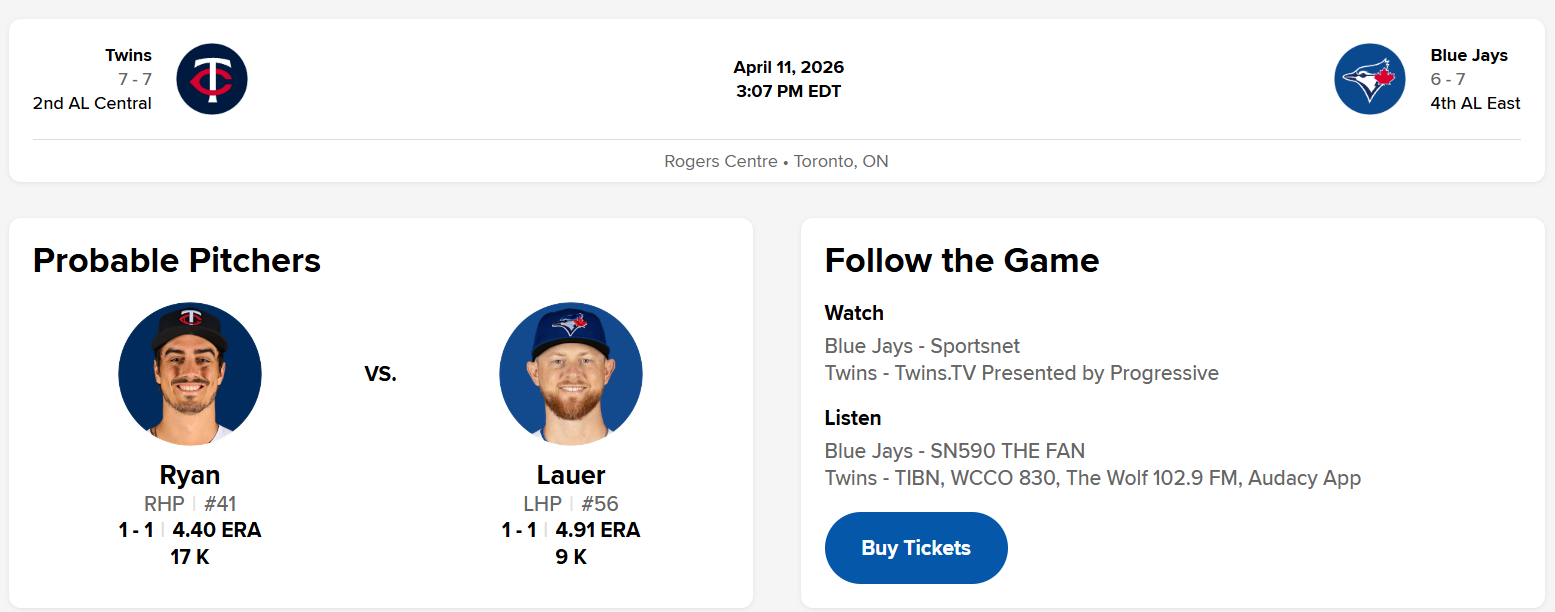Click Lauer's 4.91 ERA stat

tap(598, 530)
